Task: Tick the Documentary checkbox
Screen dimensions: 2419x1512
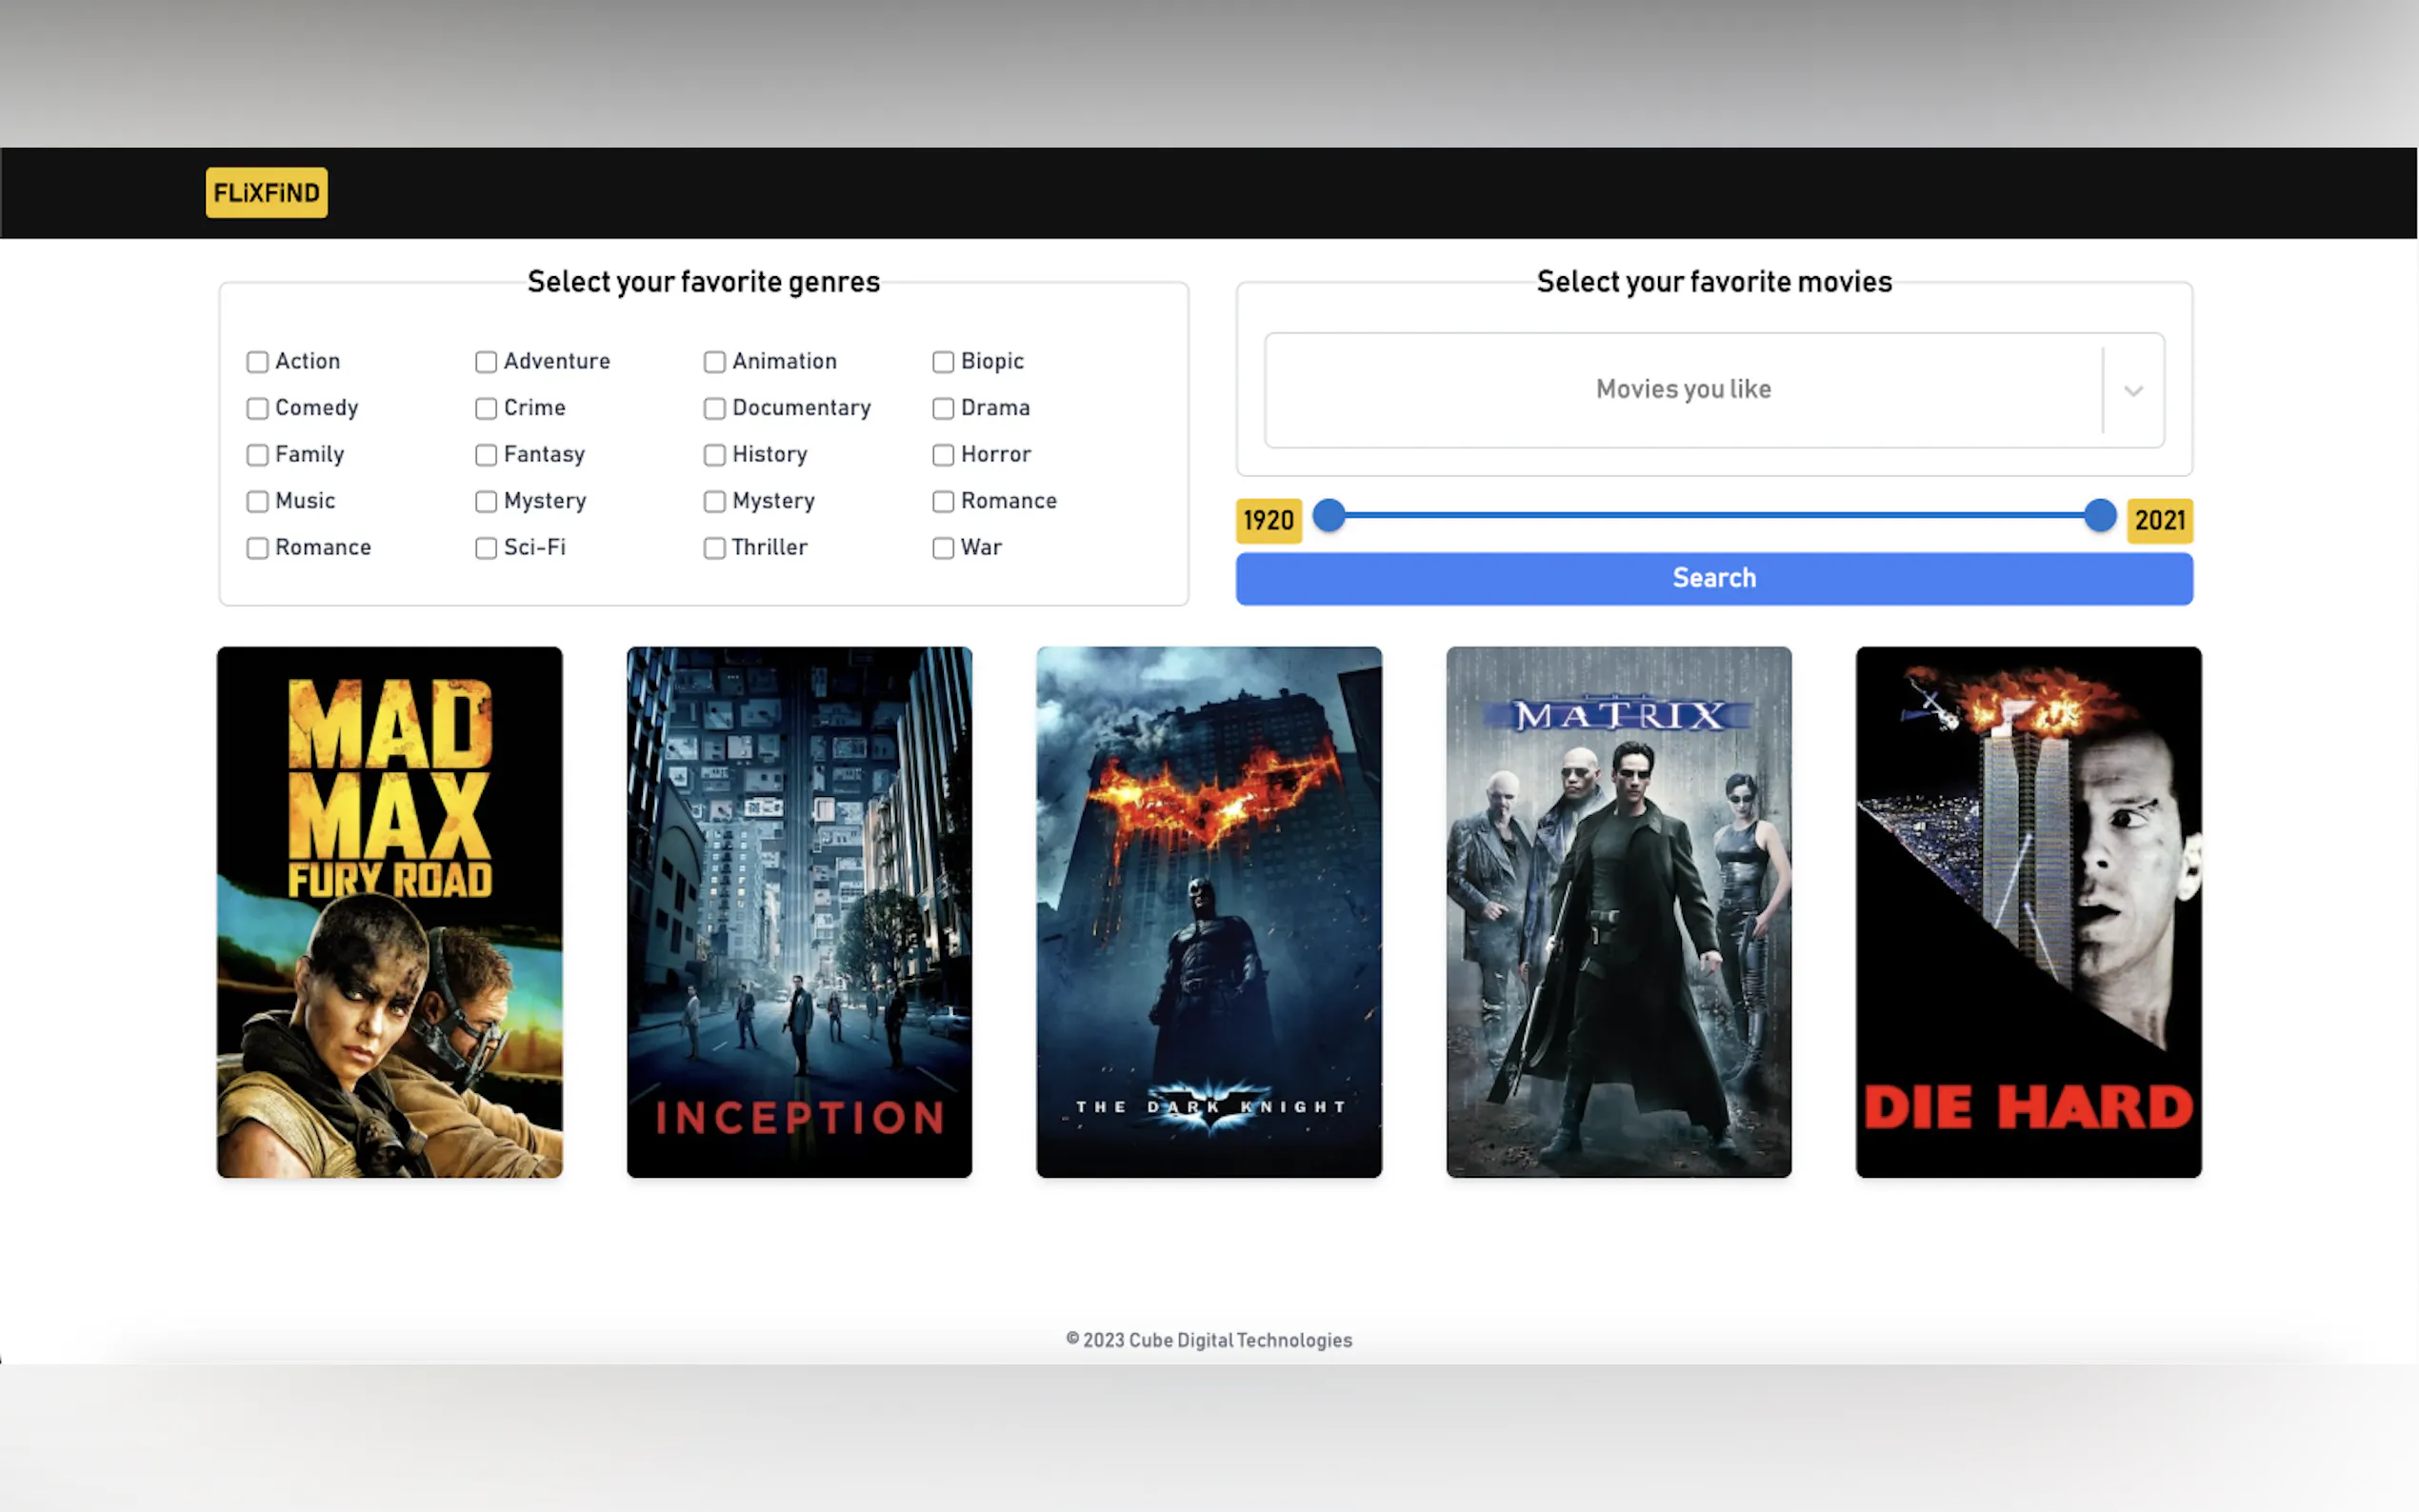Action: [714, 408]
